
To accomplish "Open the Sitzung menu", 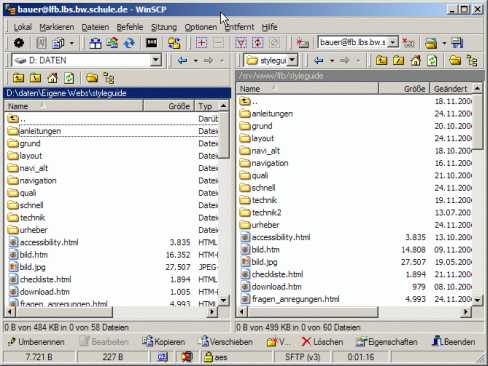I will (164, 27).
